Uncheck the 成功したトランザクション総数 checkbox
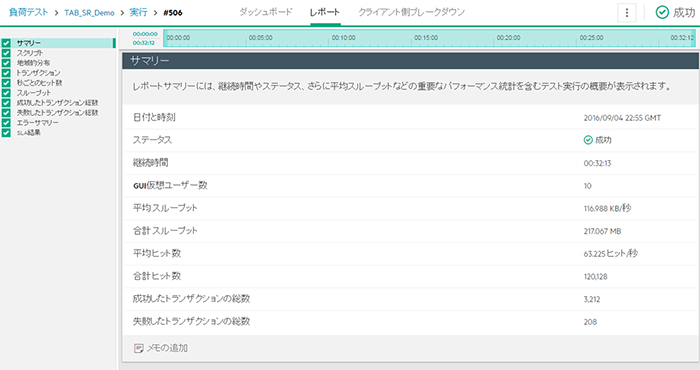This screenshot has width=700, height=370. click(6, 103)
